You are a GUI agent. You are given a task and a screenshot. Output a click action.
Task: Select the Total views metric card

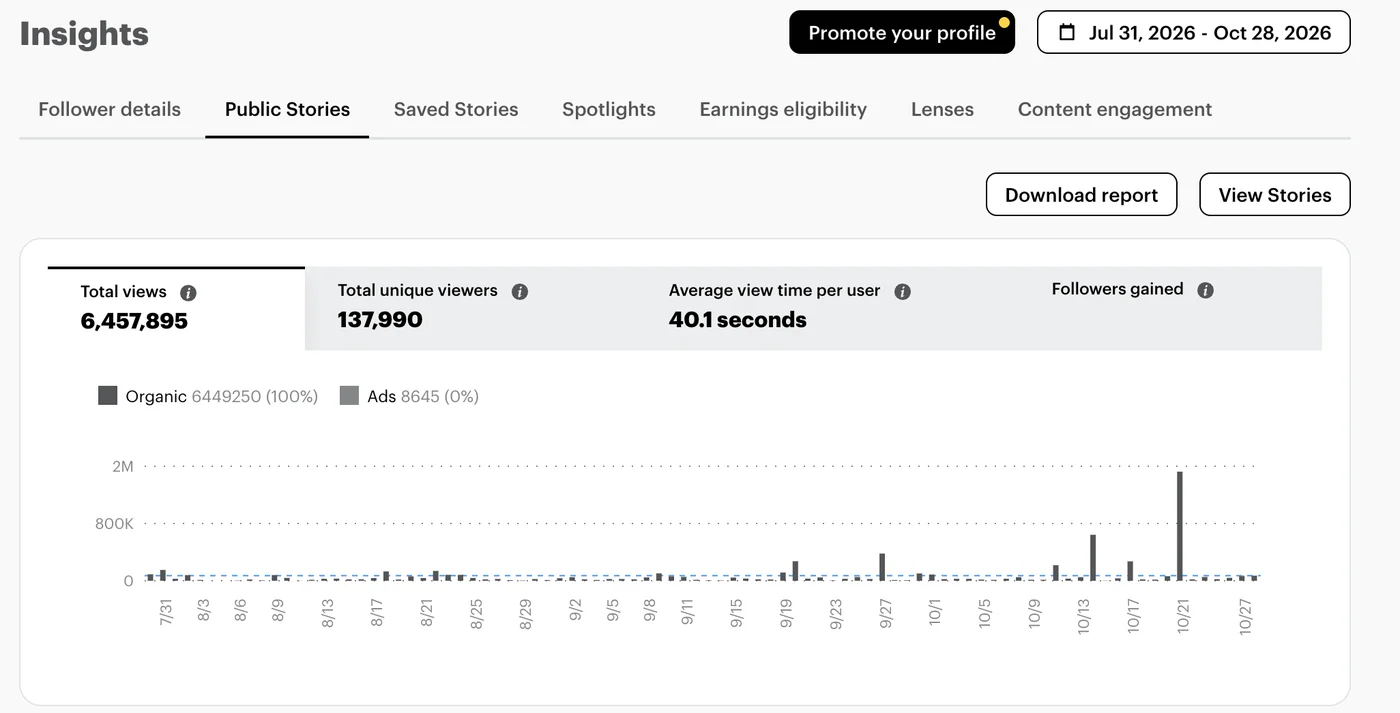[x=176, y=308]
